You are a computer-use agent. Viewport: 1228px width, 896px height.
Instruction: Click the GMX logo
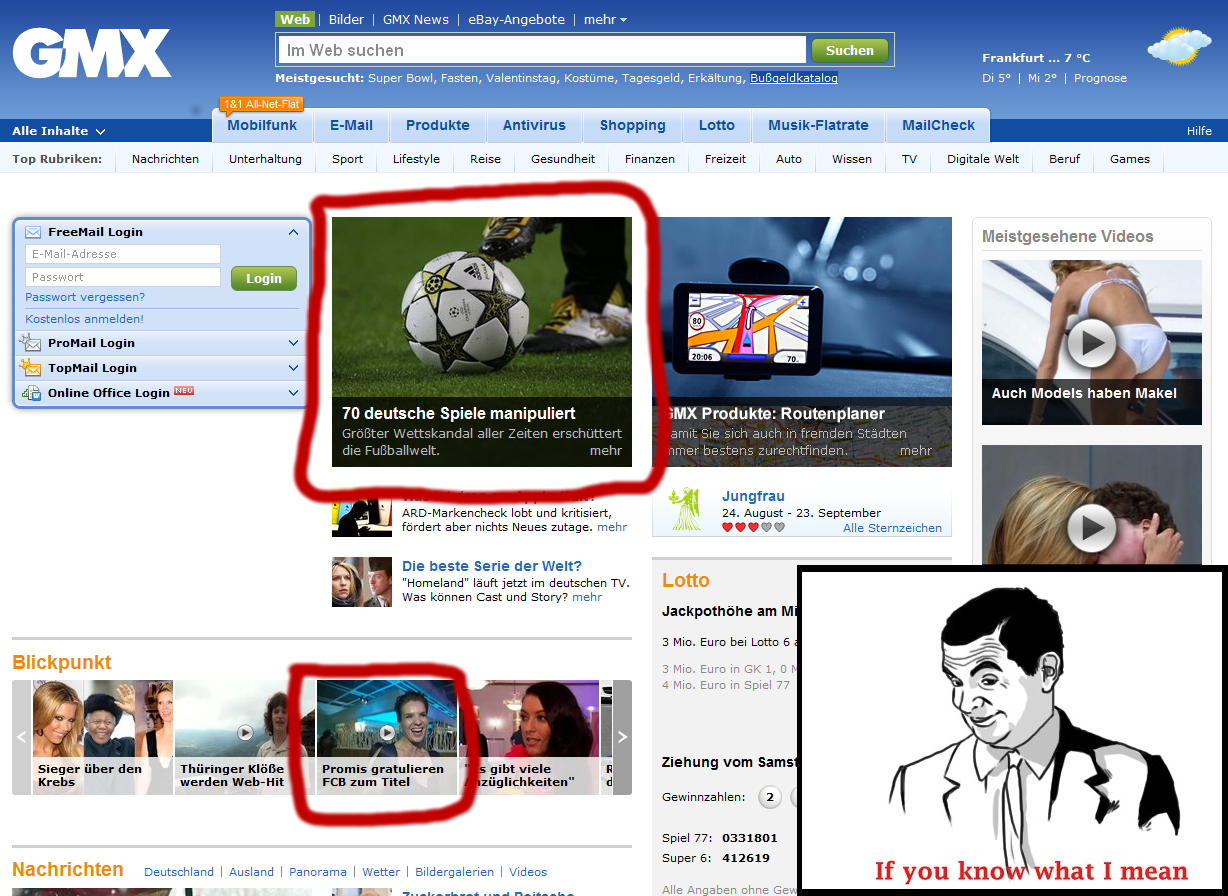(92, 53)
